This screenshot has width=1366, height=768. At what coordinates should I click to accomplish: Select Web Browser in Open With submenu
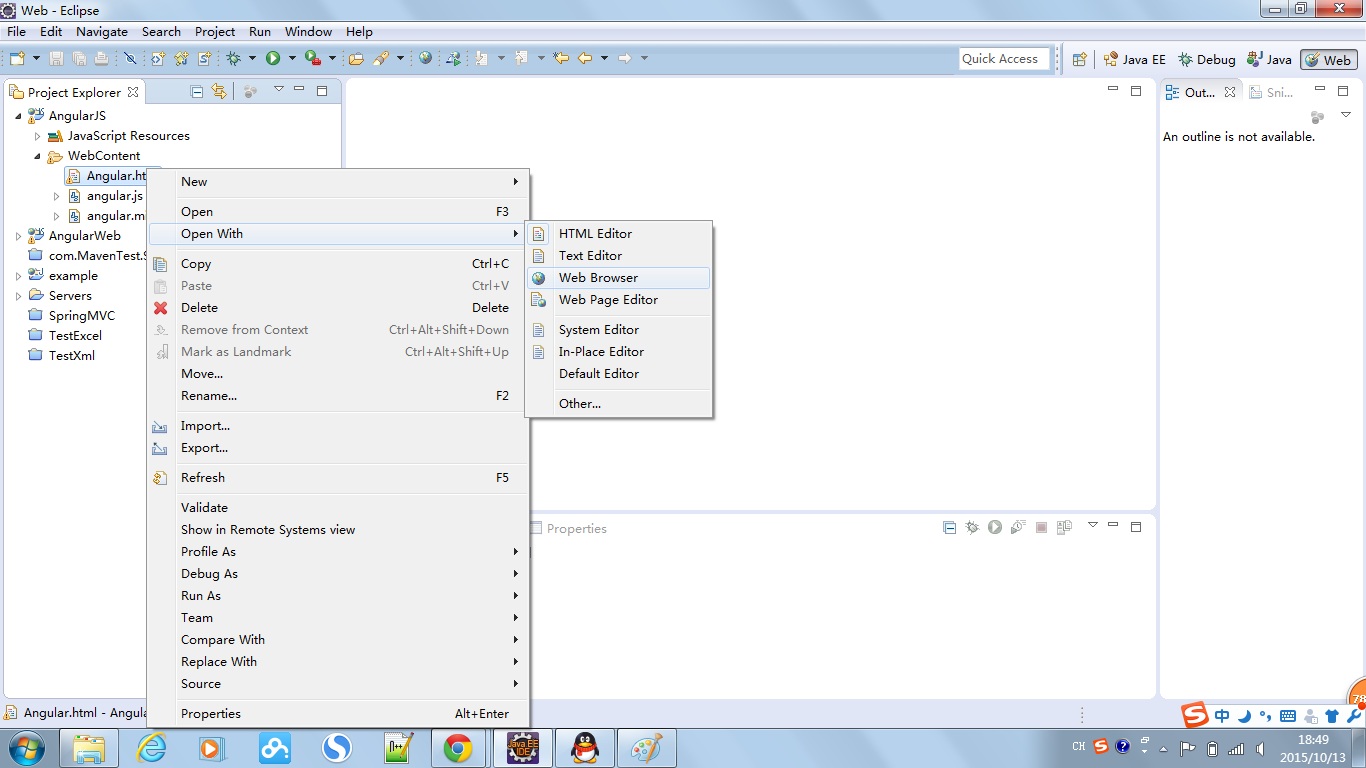coord(619,278)
